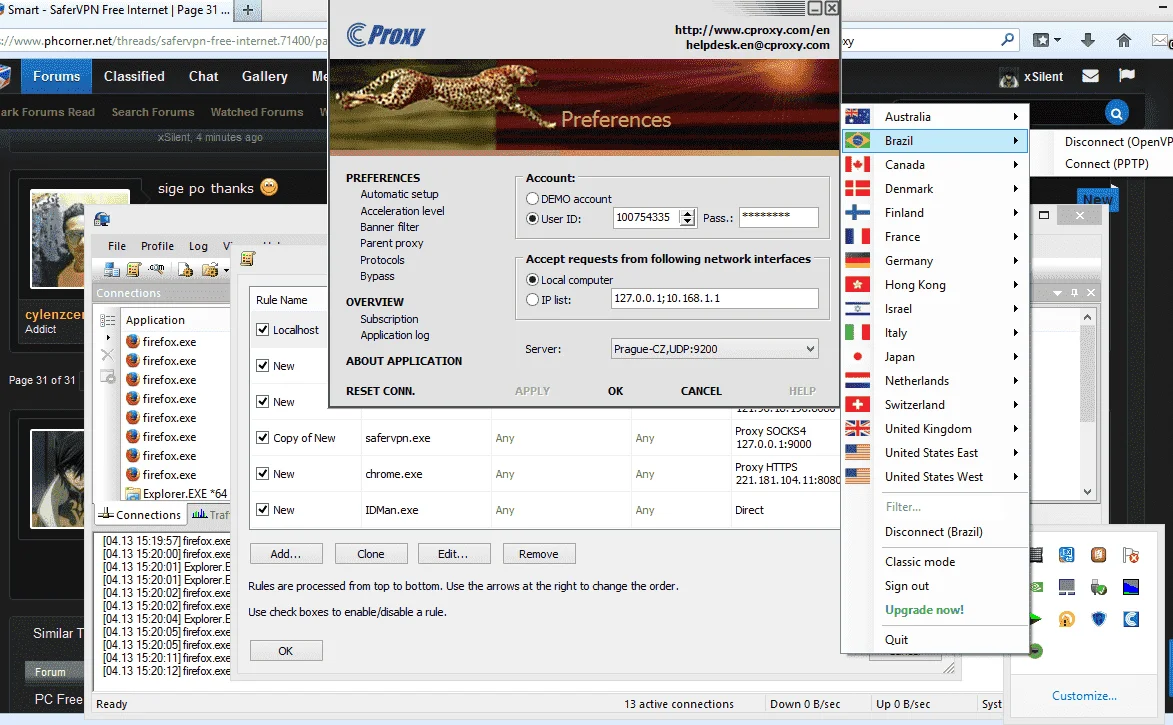Switch to the Connections tab at bottom
1173x725 pixels.
coord(140,514)
